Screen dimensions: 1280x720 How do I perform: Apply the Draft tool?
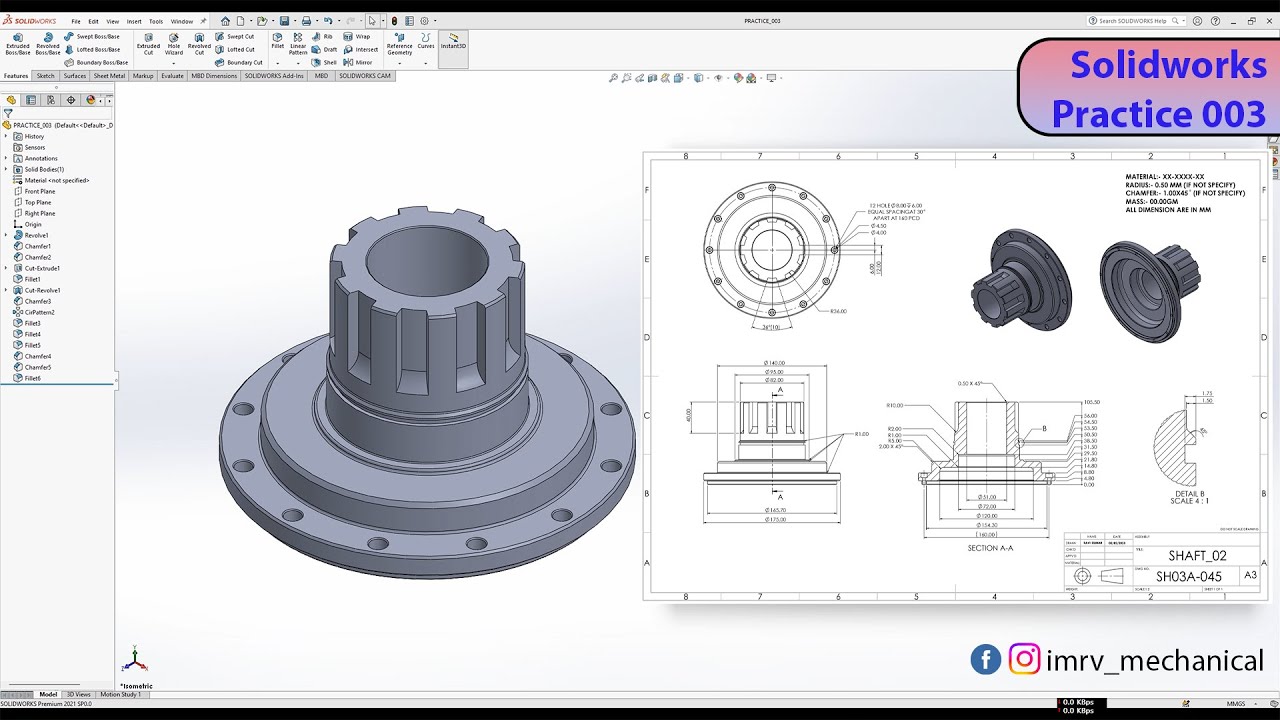pyautogui.click(x=325, y=49)
